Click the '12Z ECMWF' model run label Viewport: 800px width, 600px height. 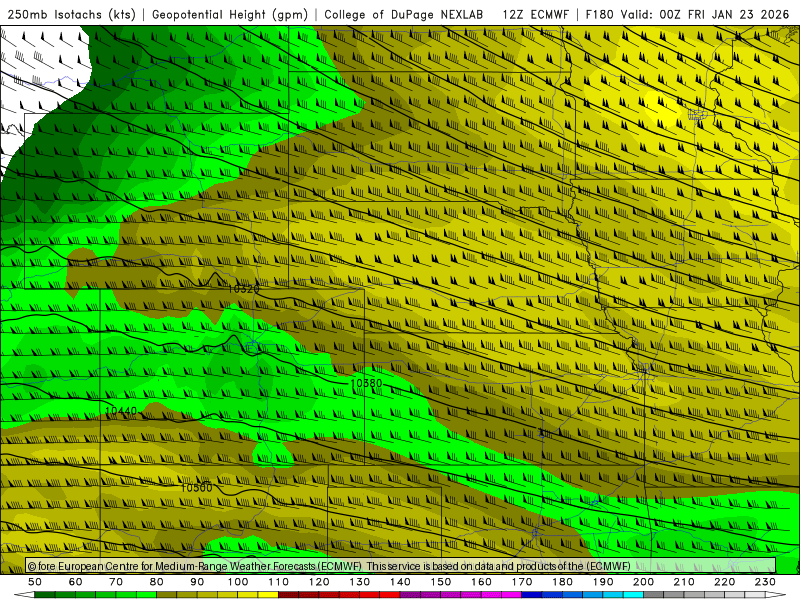pos(535,15)
